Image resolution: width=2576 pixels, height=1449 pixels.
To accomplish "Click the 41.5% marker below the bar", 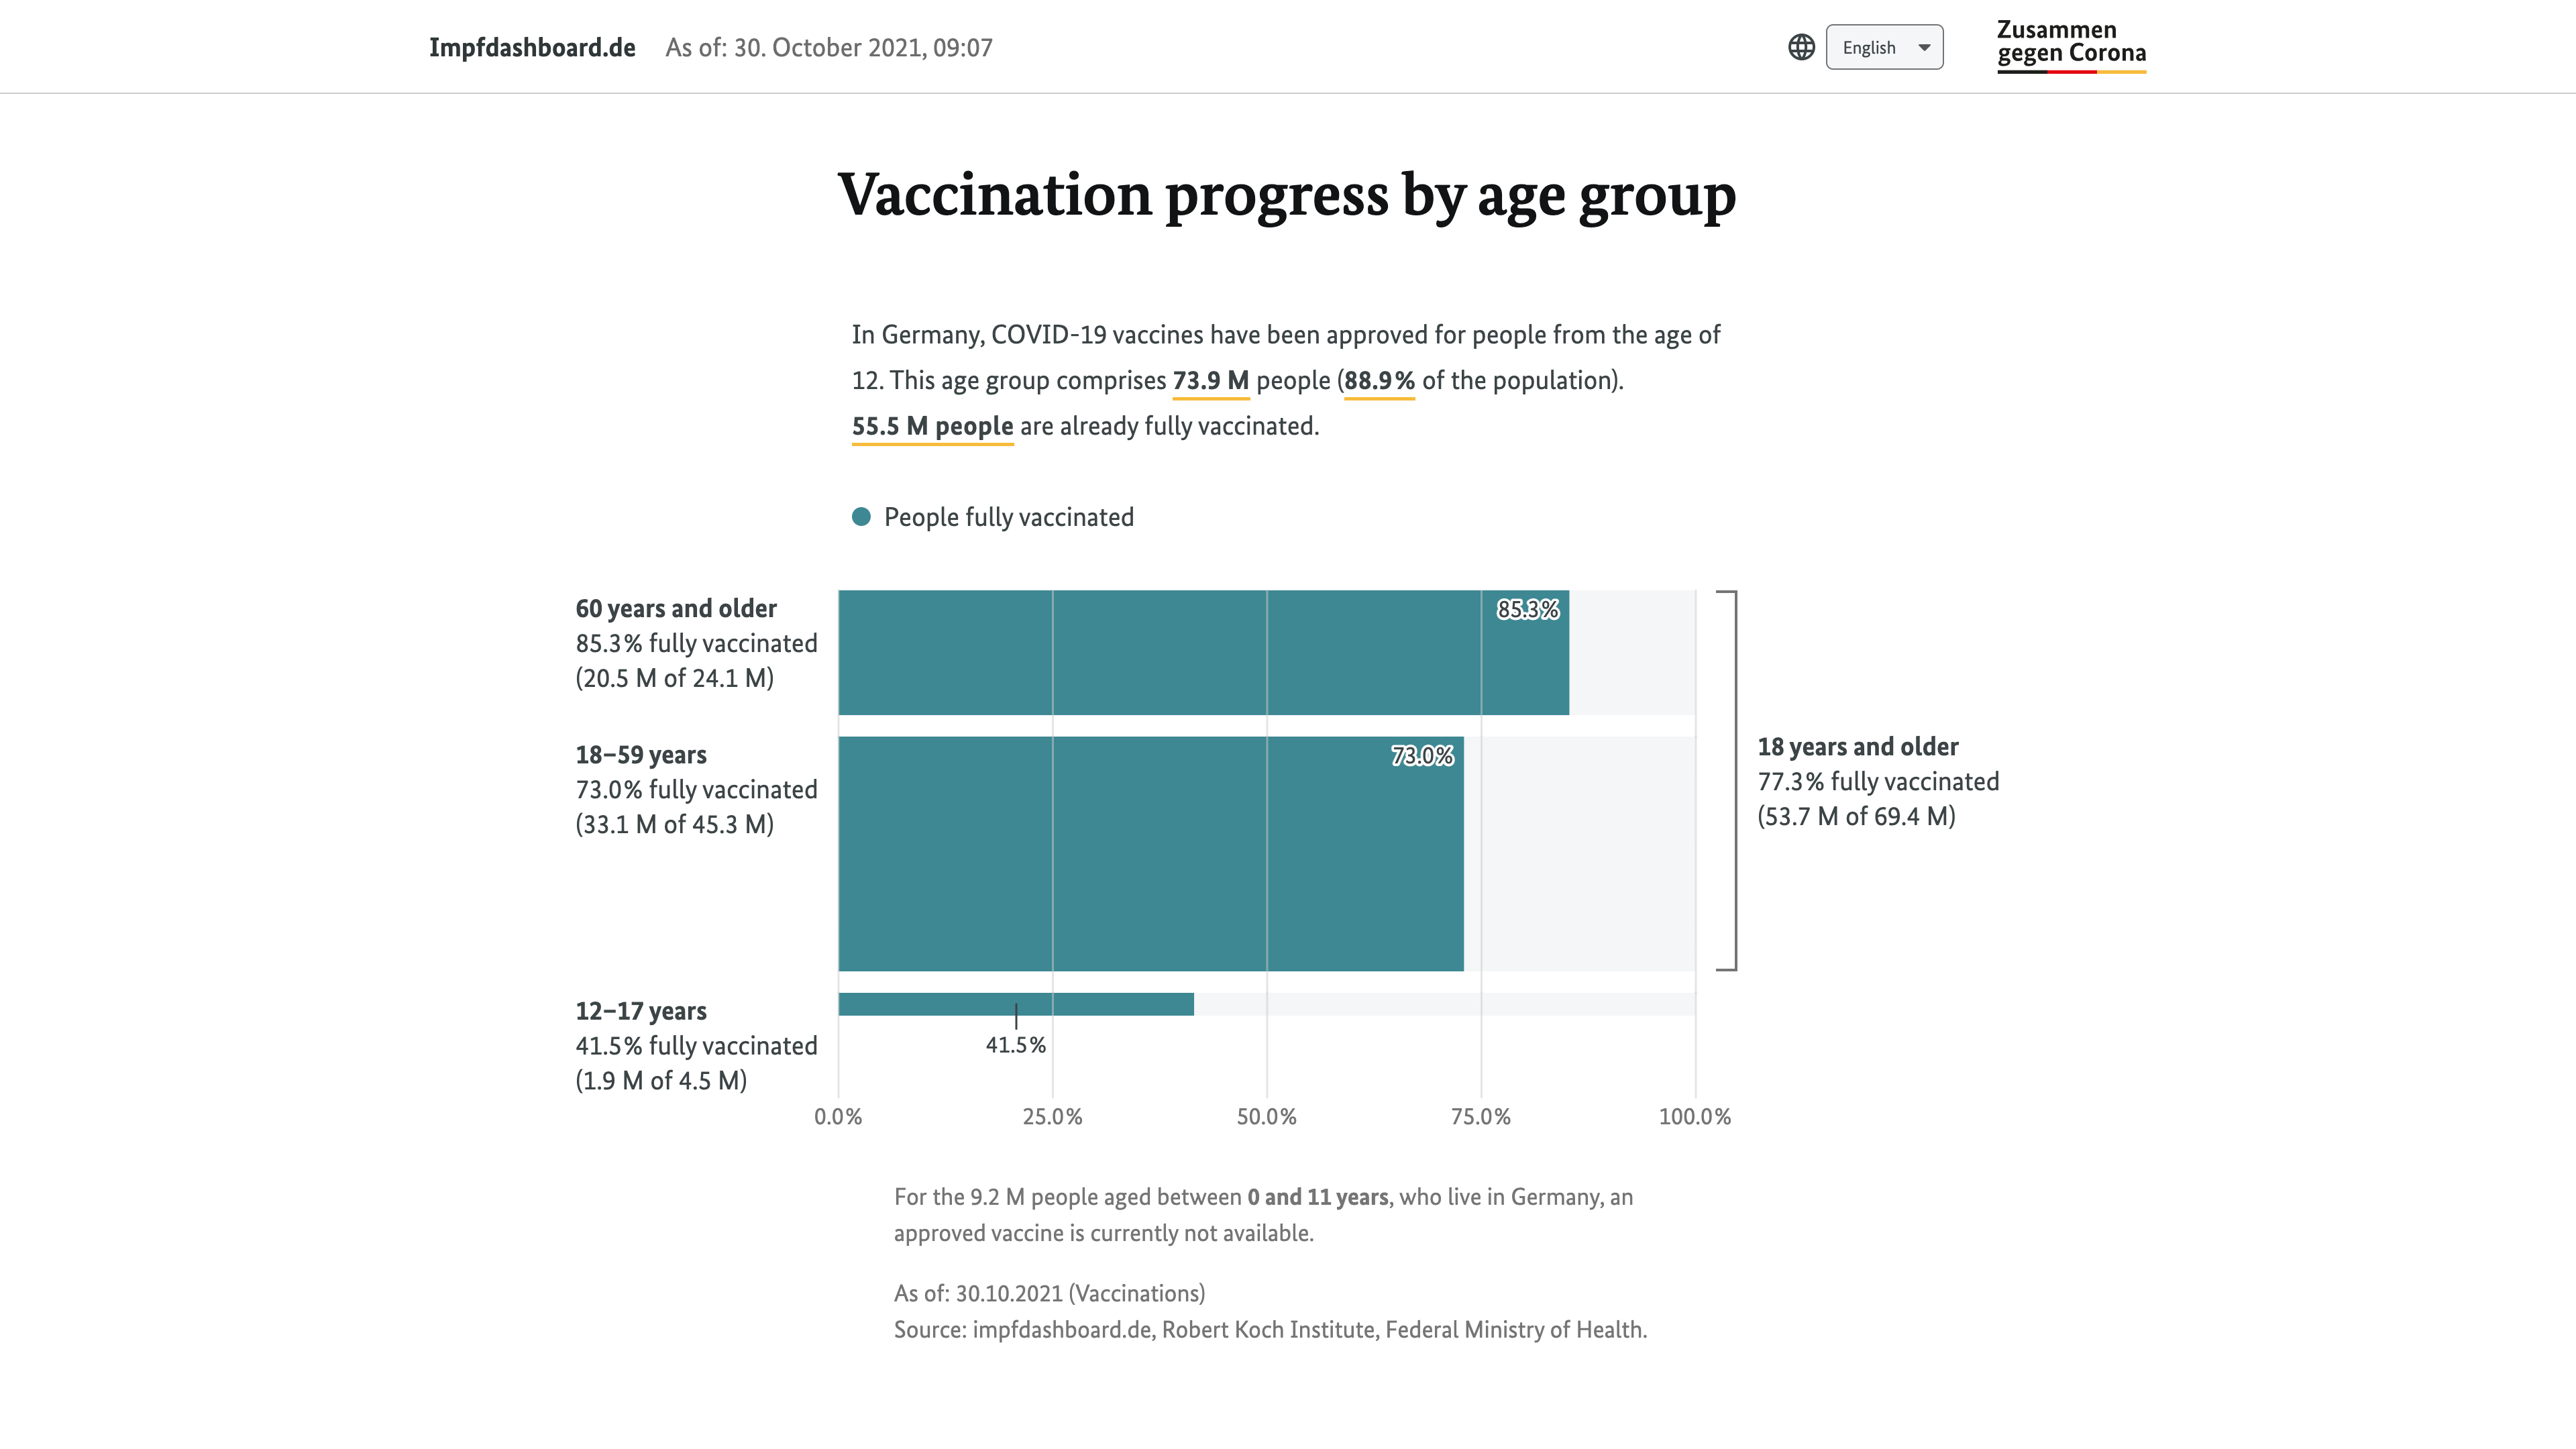I will pos(1015,1045).
